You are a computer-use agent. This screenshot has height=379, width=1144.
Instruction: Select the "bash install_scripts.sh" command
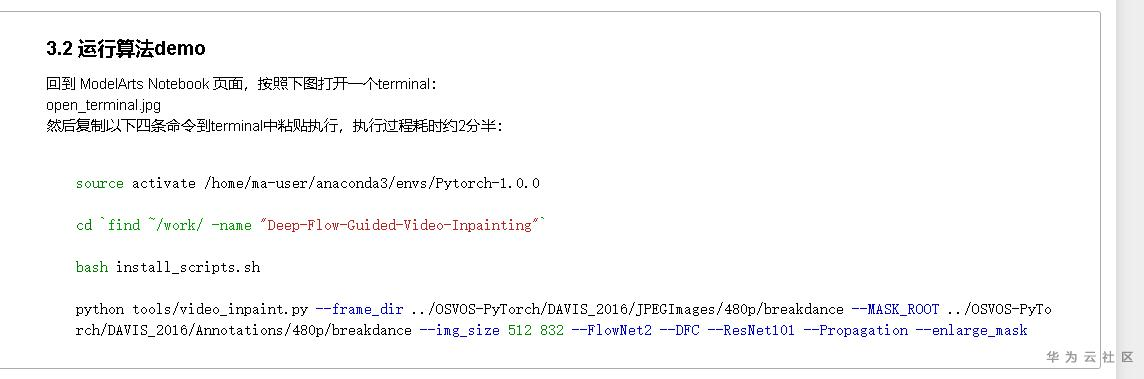pos(168,267)
